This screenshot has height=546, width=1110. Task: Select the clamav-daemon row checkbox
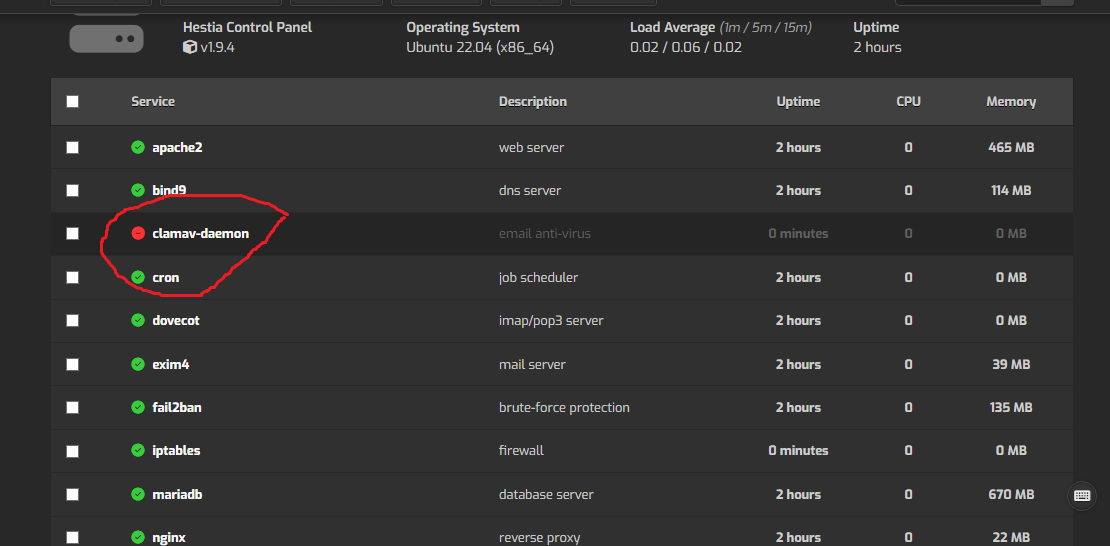pyautogui.click(x=72, y=233)
